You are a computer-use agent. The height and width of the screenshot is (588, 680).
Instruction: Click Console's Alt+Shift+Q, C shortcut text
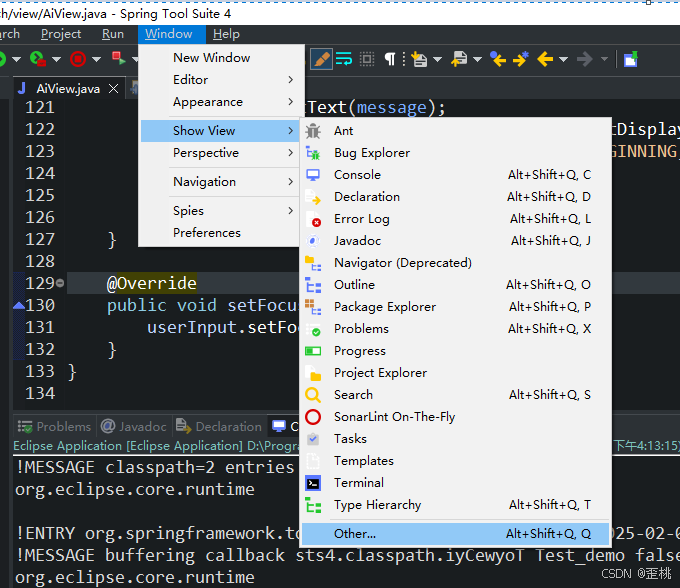(x=549, y=175)
